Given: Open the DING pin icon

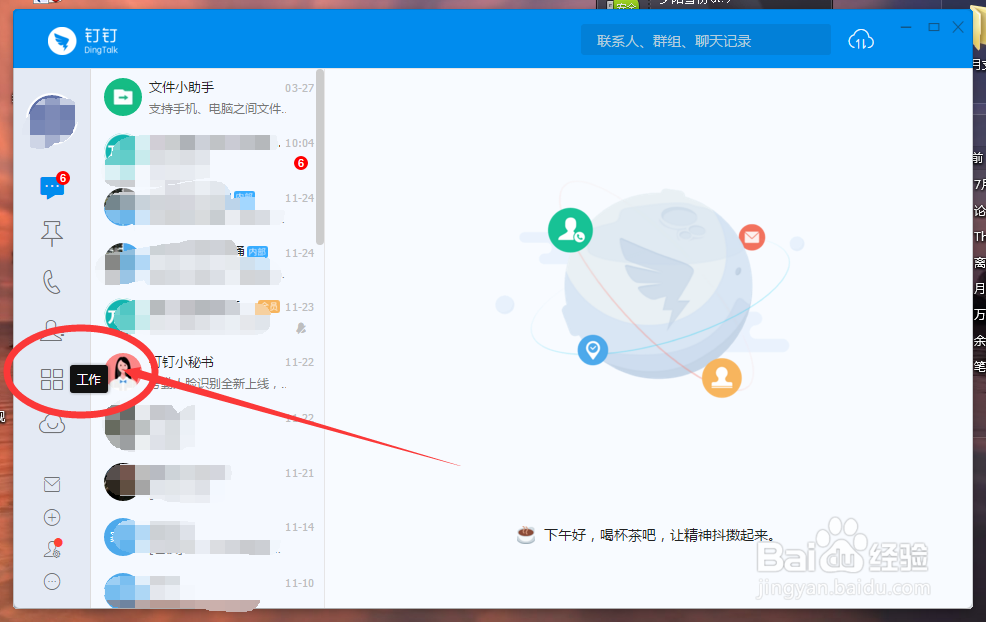Looking at the screenshot, I should 51,233.
